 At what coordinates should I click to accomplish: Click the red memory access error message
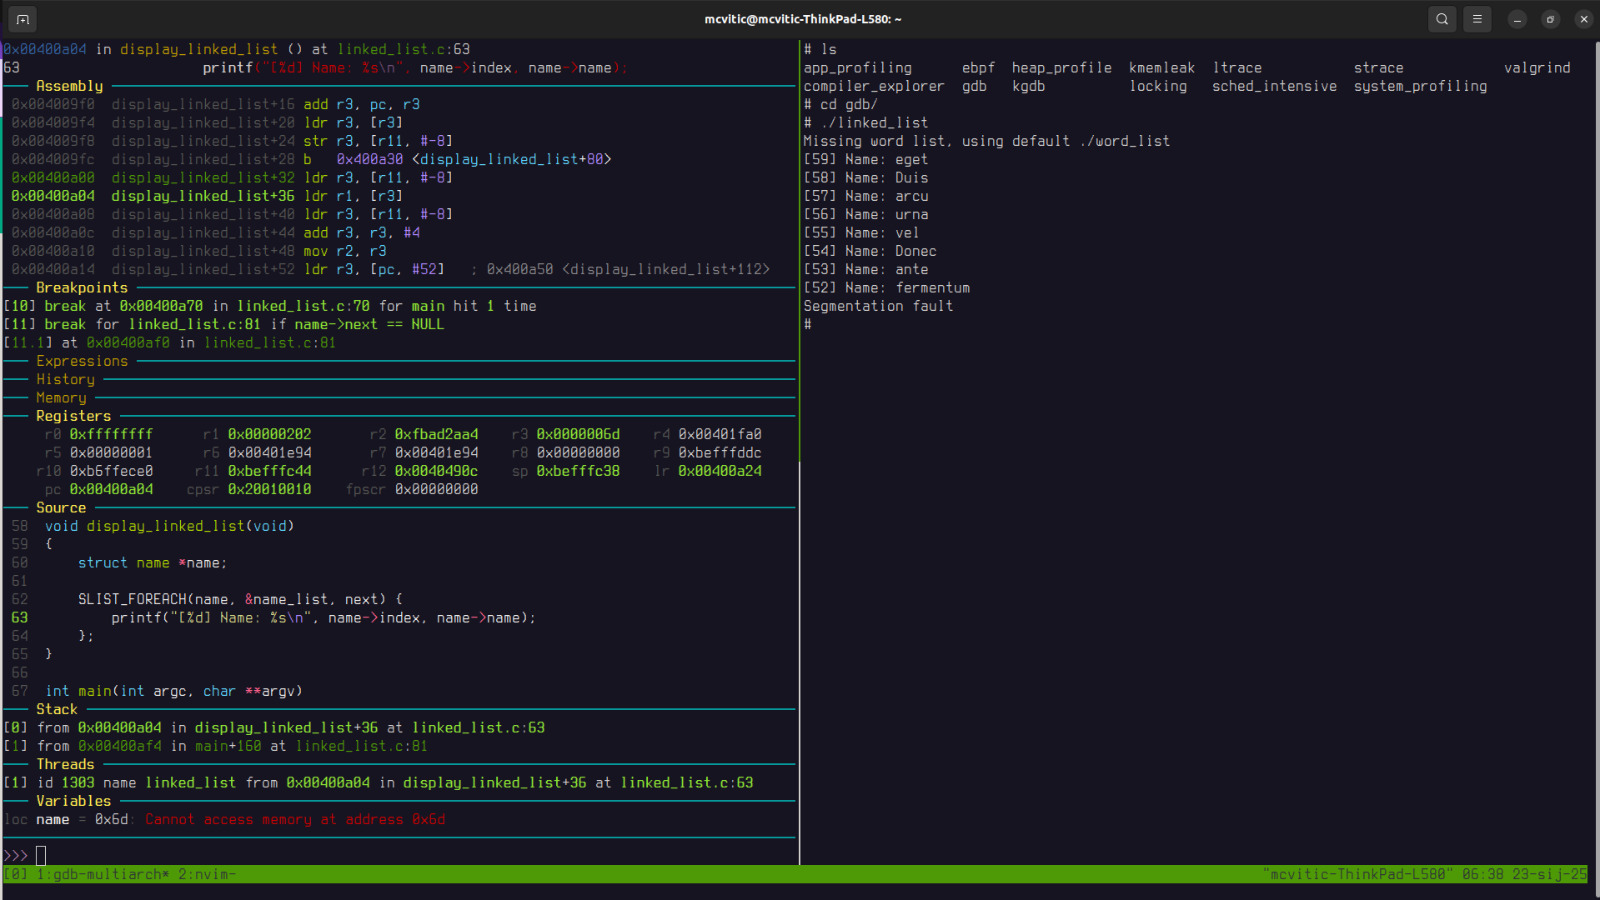295,820
